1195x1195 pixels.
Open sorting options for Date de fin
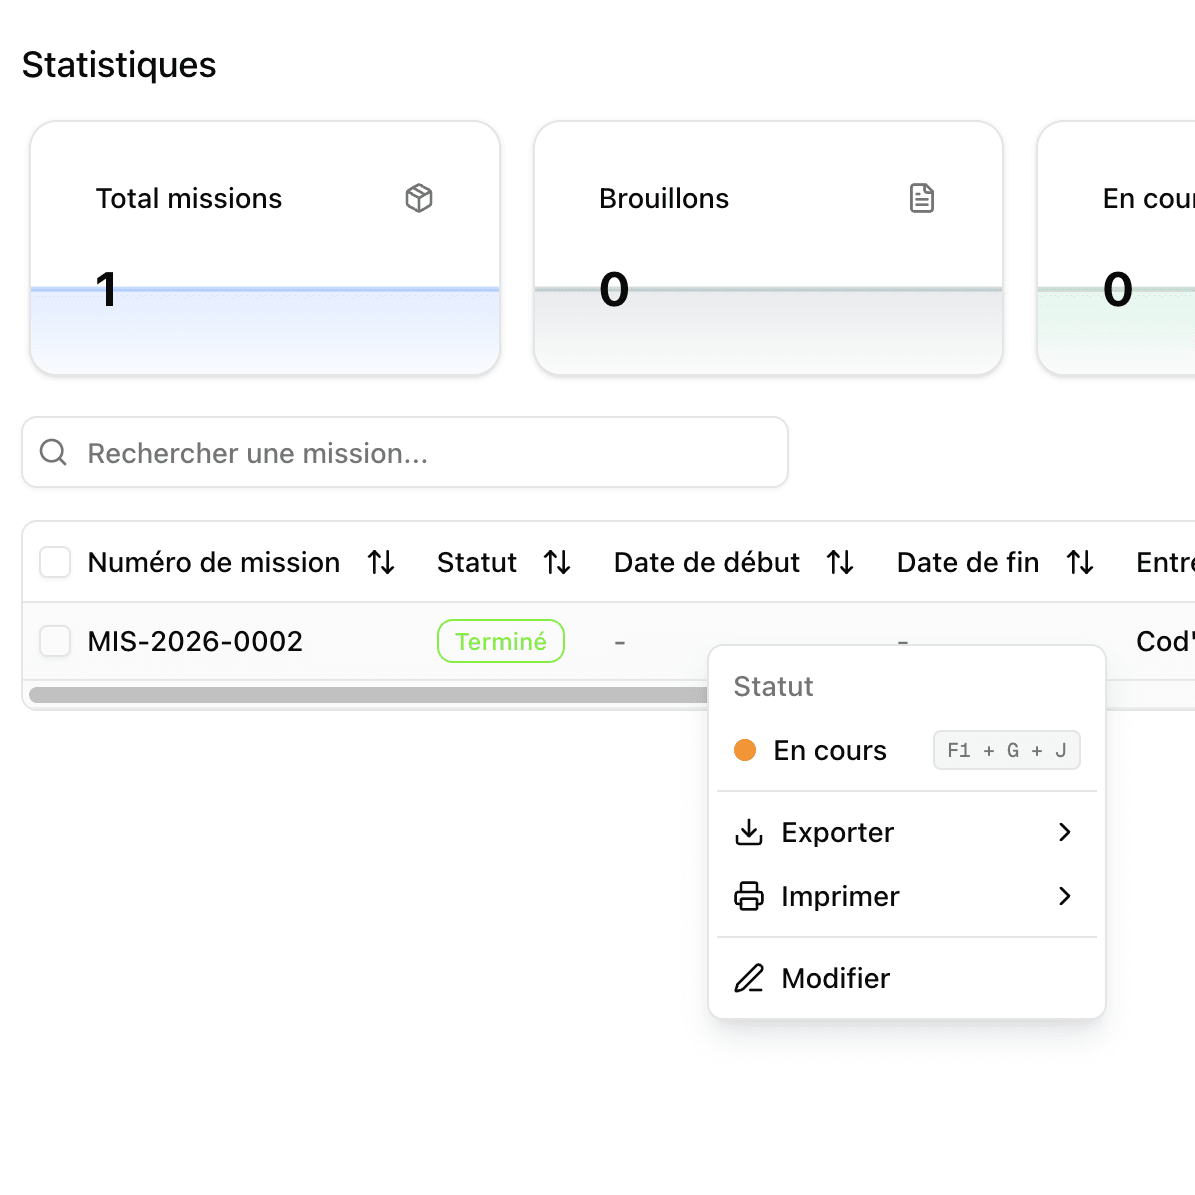point(1080,562)
